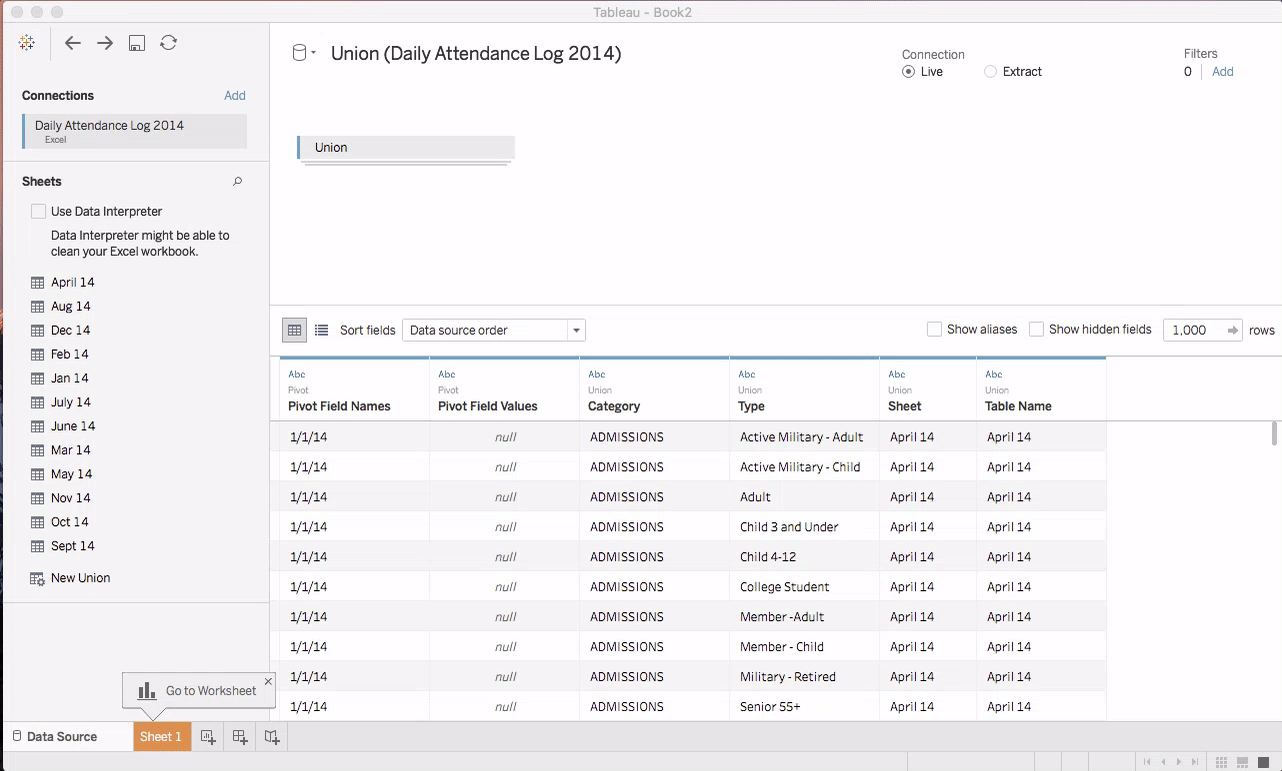Click the Table Name column header
1282x771 pixels.
pos(1041,390)
